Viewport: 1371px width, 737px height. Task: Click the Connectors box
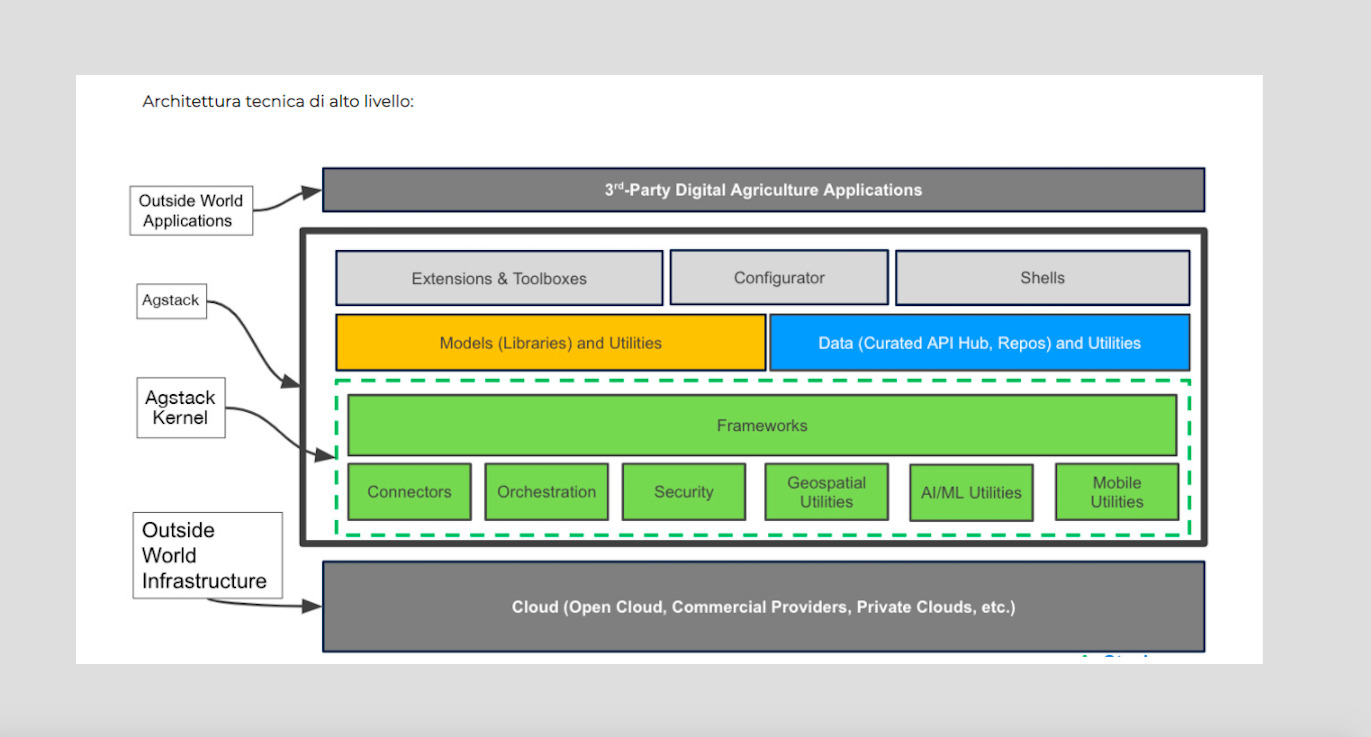click(x=408, y=491)
